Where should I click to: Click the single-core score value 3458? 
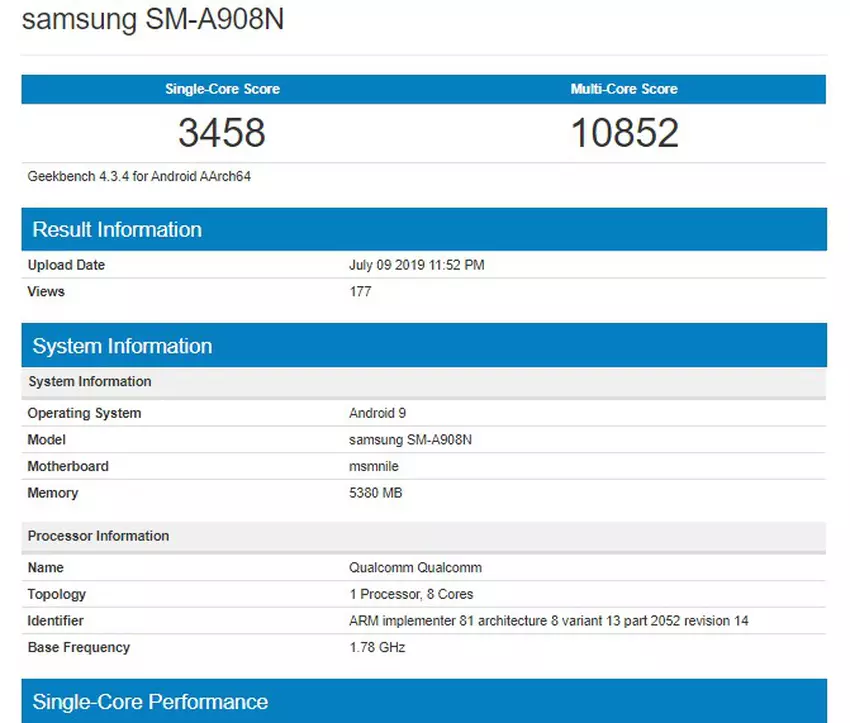pyautogui.click(x=222, y=132)
